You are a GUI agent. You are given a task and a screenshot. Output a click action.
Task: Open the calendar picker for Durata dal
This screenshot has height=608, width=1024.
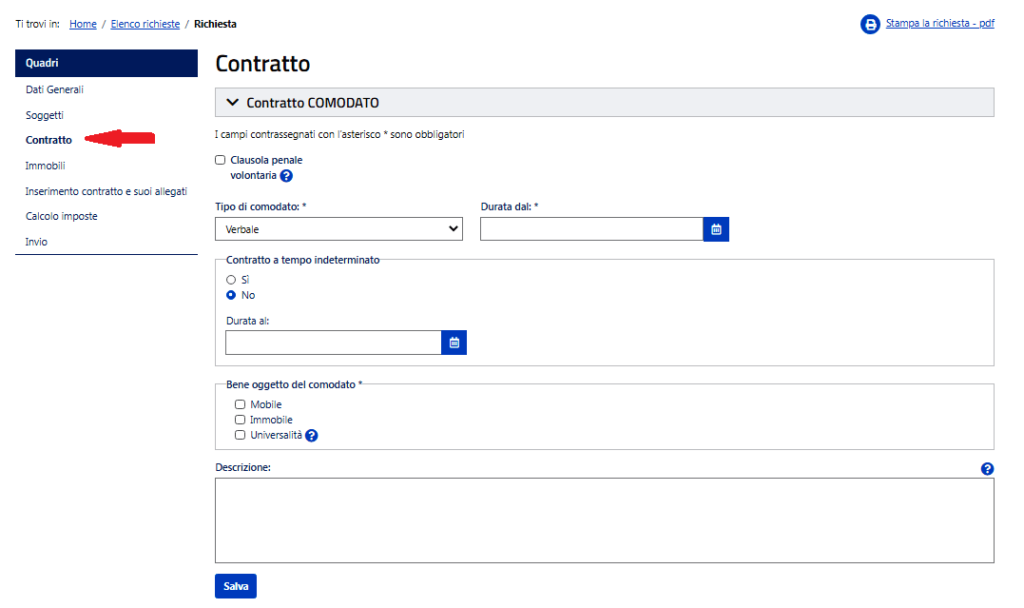(x=716, y=229)
